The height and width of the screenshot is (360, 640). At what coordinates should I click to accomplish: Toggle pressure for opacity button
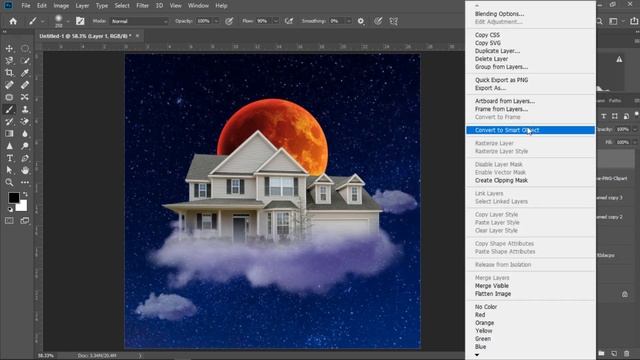click(229, 21)
